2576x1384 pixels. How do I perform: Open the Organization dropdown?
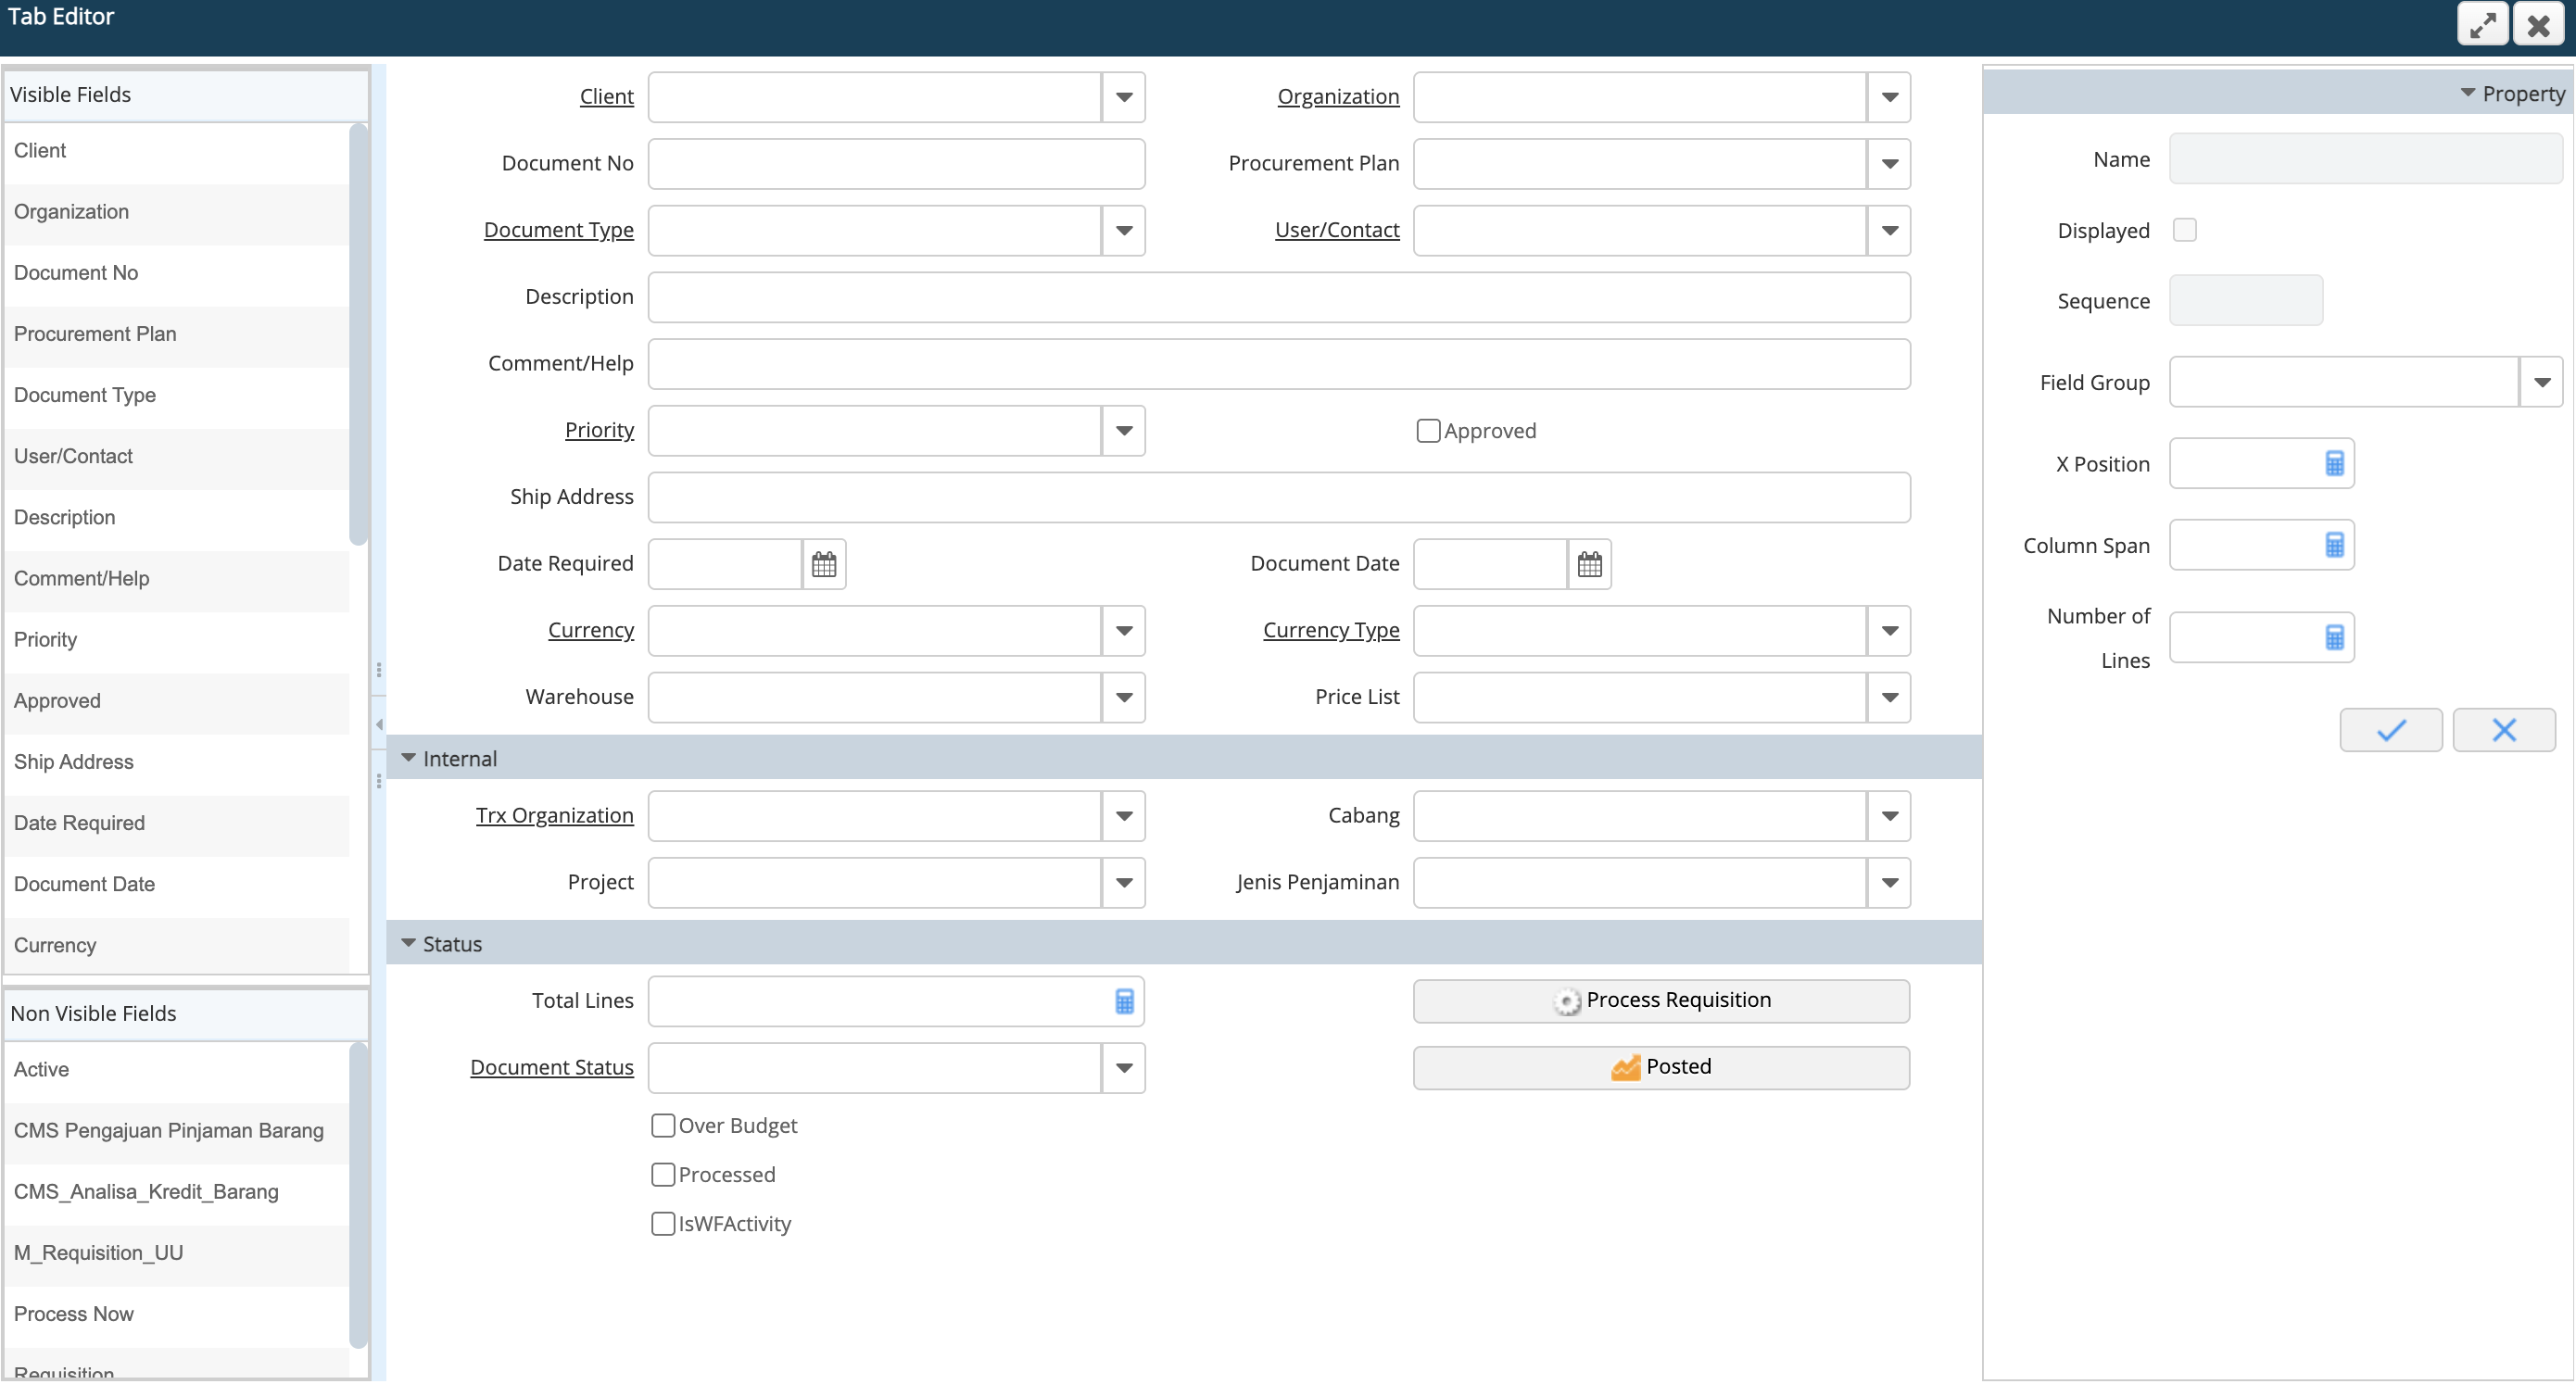1889,97
